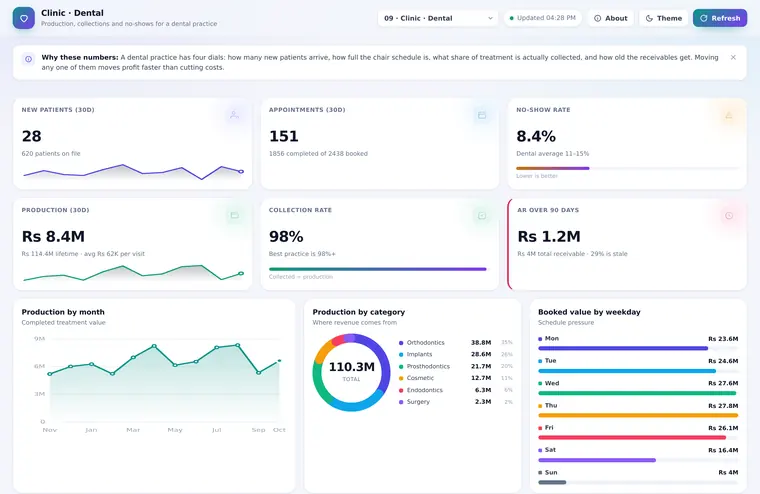The height and width of the screenshot is (494, 760).
Task: Open the About dialog
Action: (x=611, y=18)
